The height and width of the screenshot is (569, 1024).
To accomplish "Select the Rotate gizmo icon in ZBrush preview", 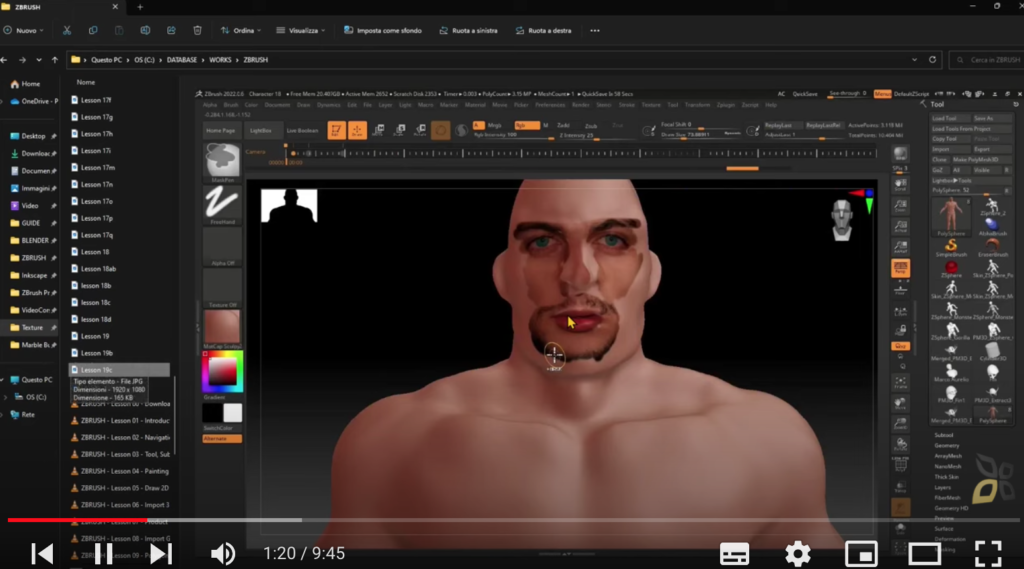I will (x=421, y=130).
